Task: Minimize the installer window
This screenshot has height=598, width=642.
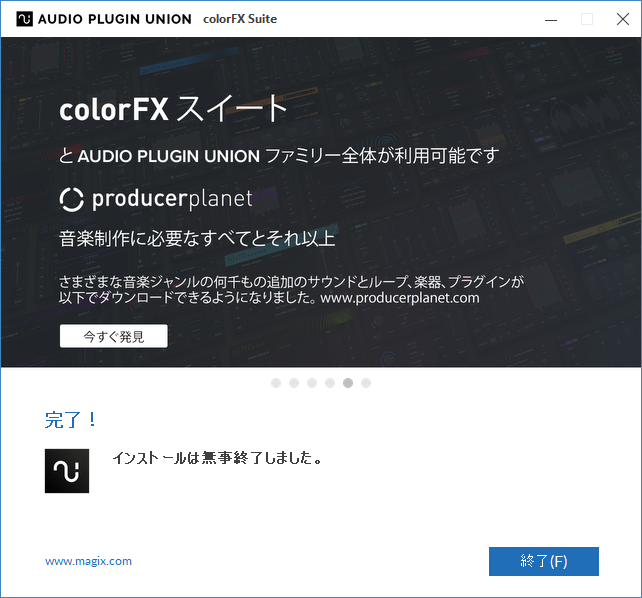Action: (551, 19)
